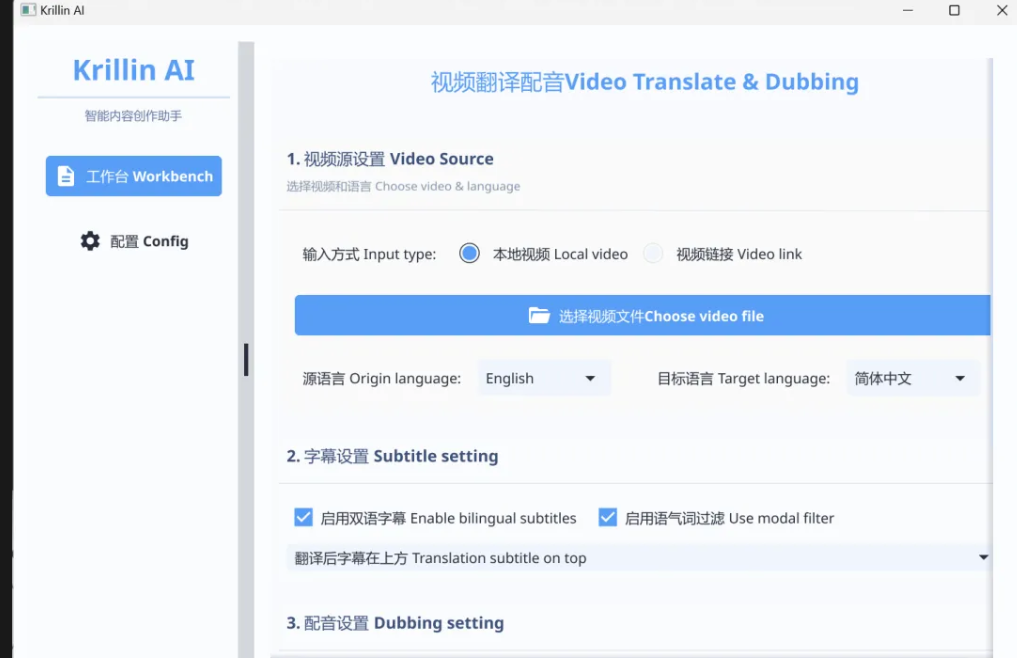Click Choose video file button
This screenshot has height=658, width=1017.
[642, 315]
